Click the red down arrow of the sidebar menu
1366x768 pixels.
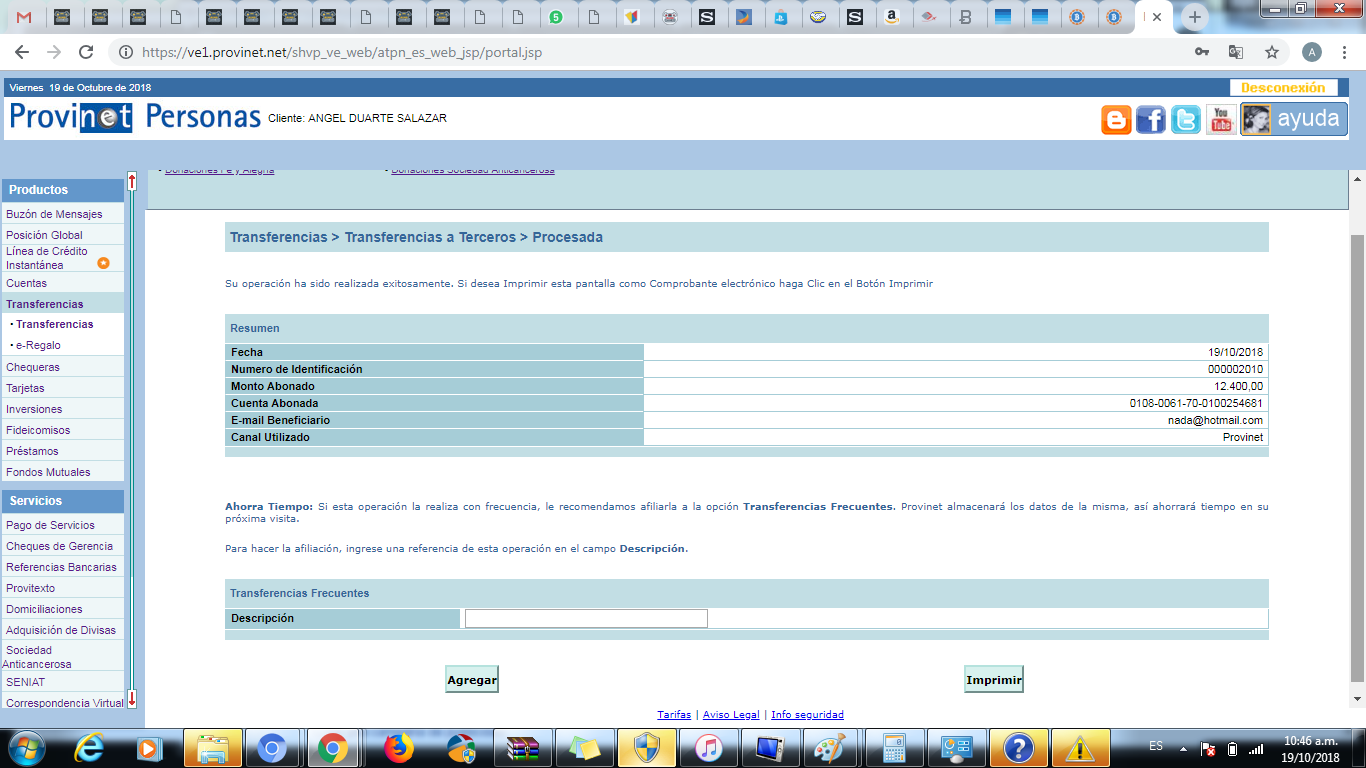tap(132, 698)
